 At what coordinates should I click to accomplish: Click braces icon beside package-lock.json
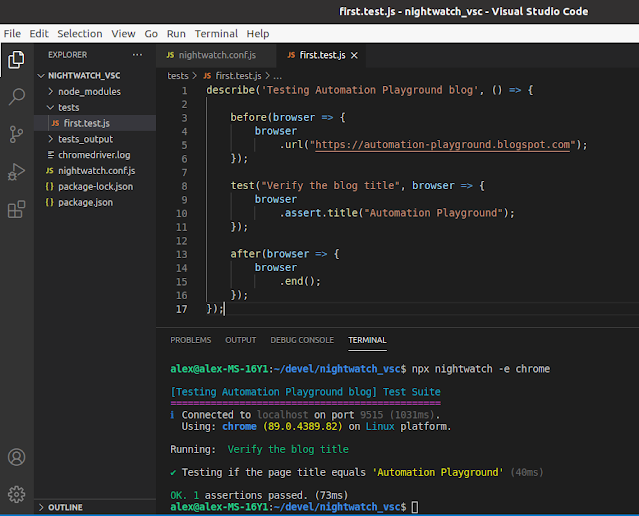pos(50,187)
